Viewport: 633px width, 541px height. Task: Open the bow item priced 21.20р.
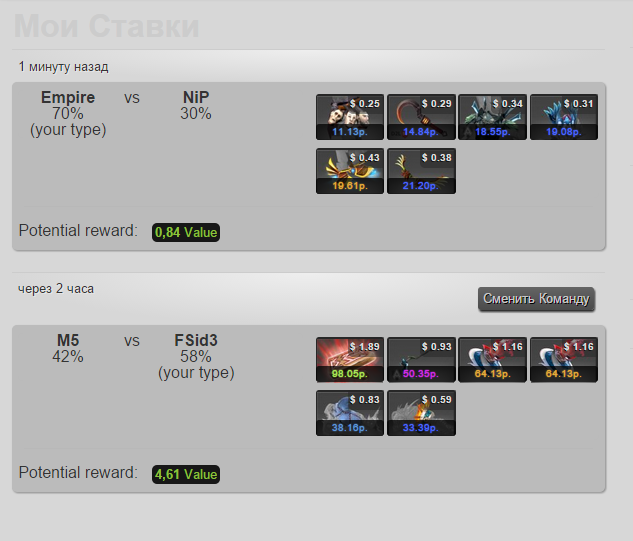click(x=421, y=171)
